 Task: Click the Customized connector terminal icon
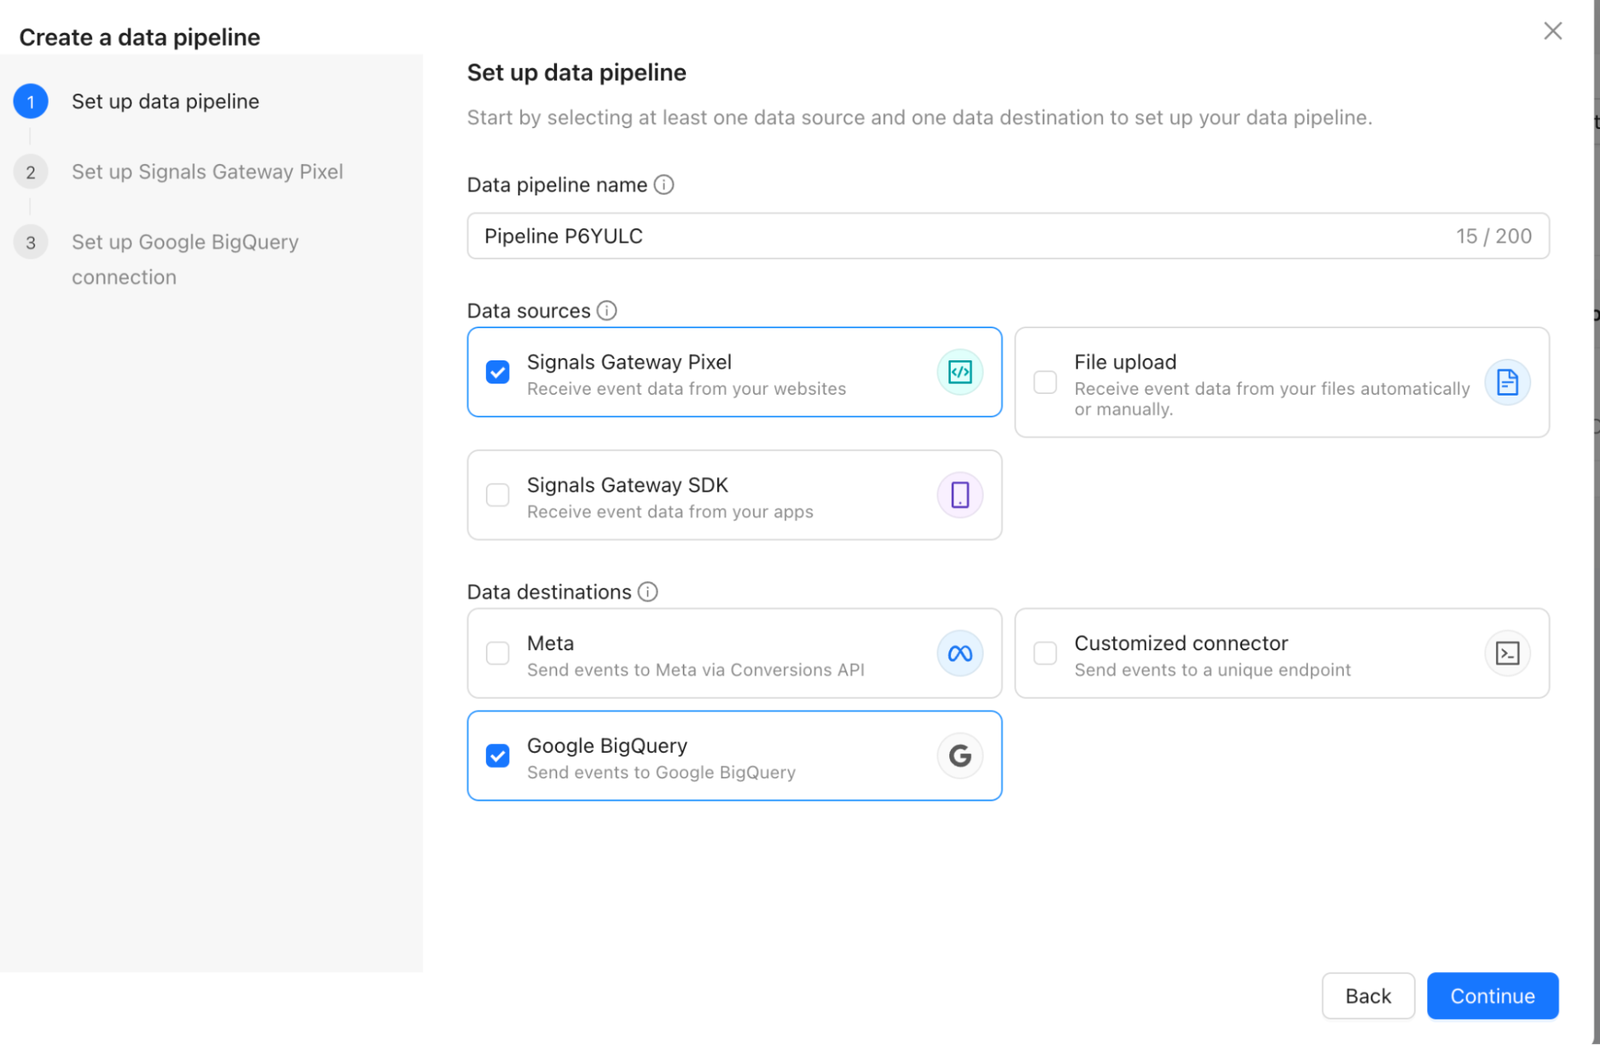point(1507,653)
